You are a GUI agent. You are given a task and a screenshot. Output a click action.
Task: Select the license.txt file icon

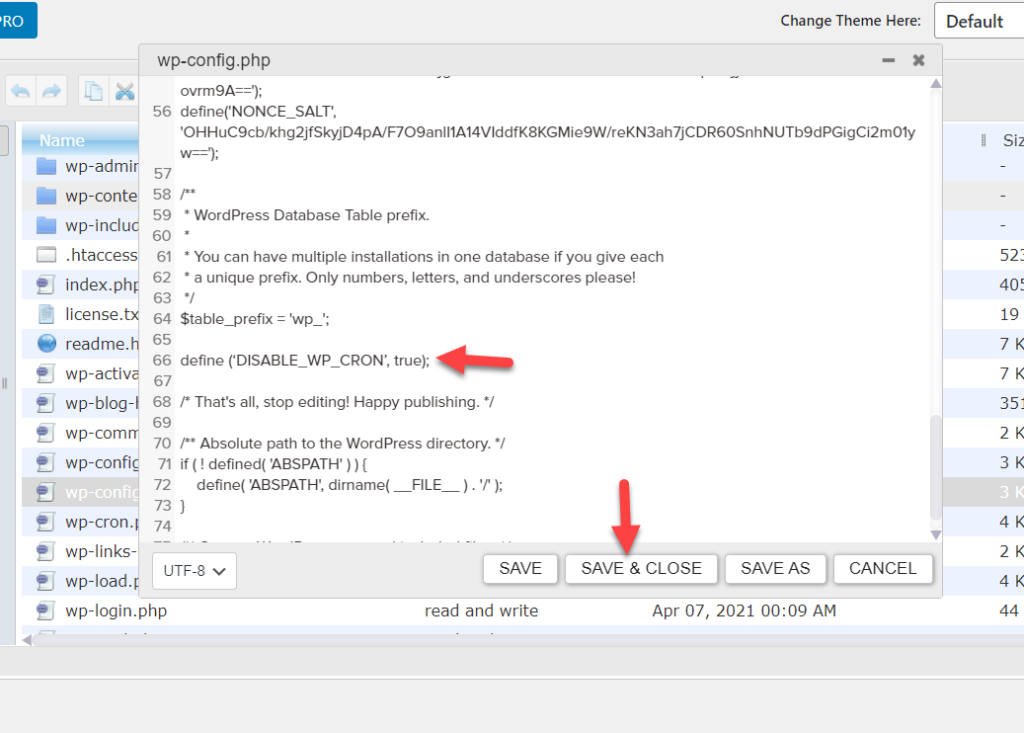(46, 314)
